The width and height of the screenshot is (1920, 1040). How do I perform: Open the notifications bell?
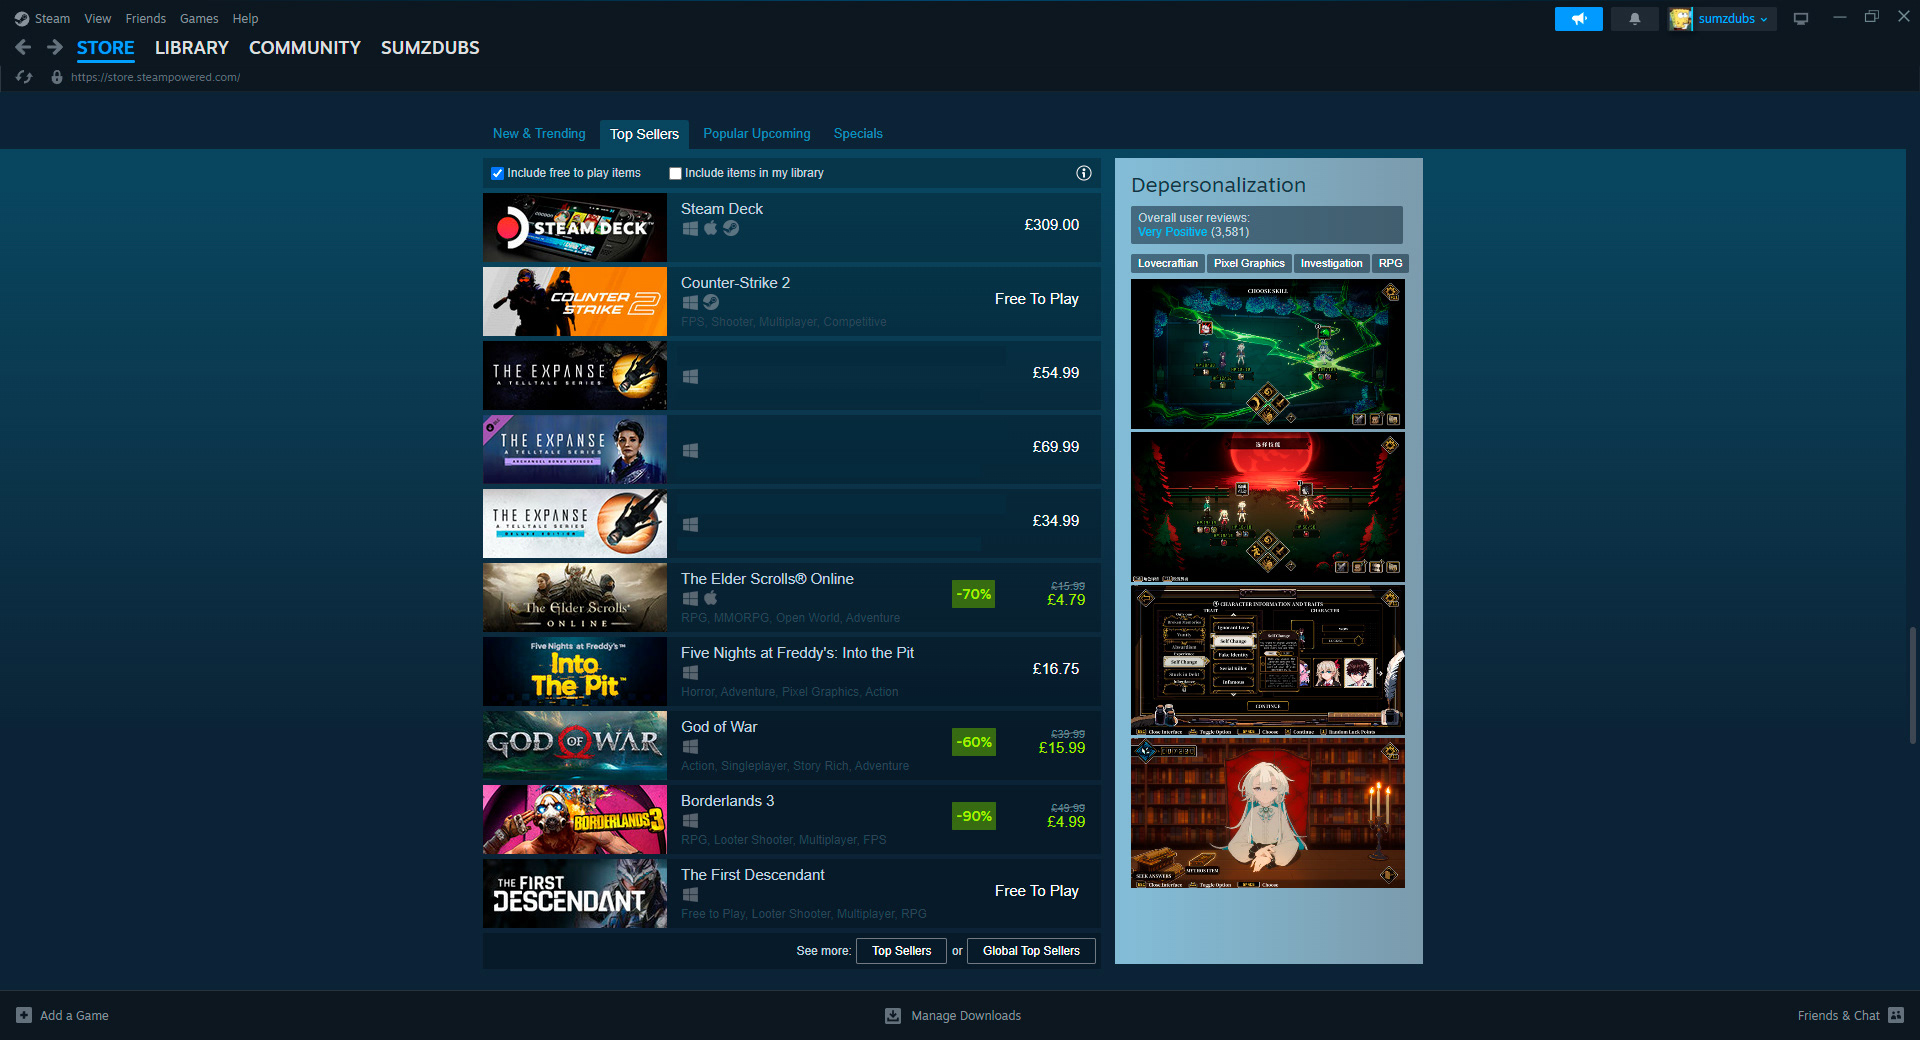1635,19
